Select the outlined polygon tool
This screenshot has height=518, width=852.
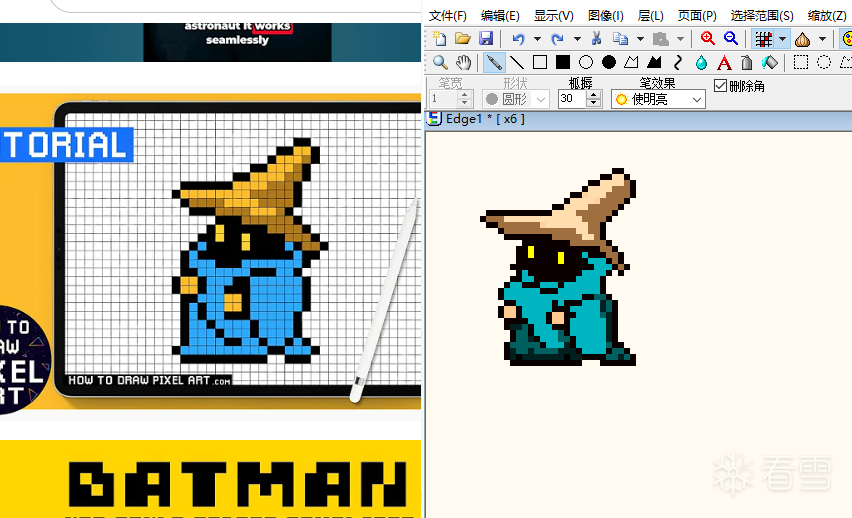click(631, 63)
